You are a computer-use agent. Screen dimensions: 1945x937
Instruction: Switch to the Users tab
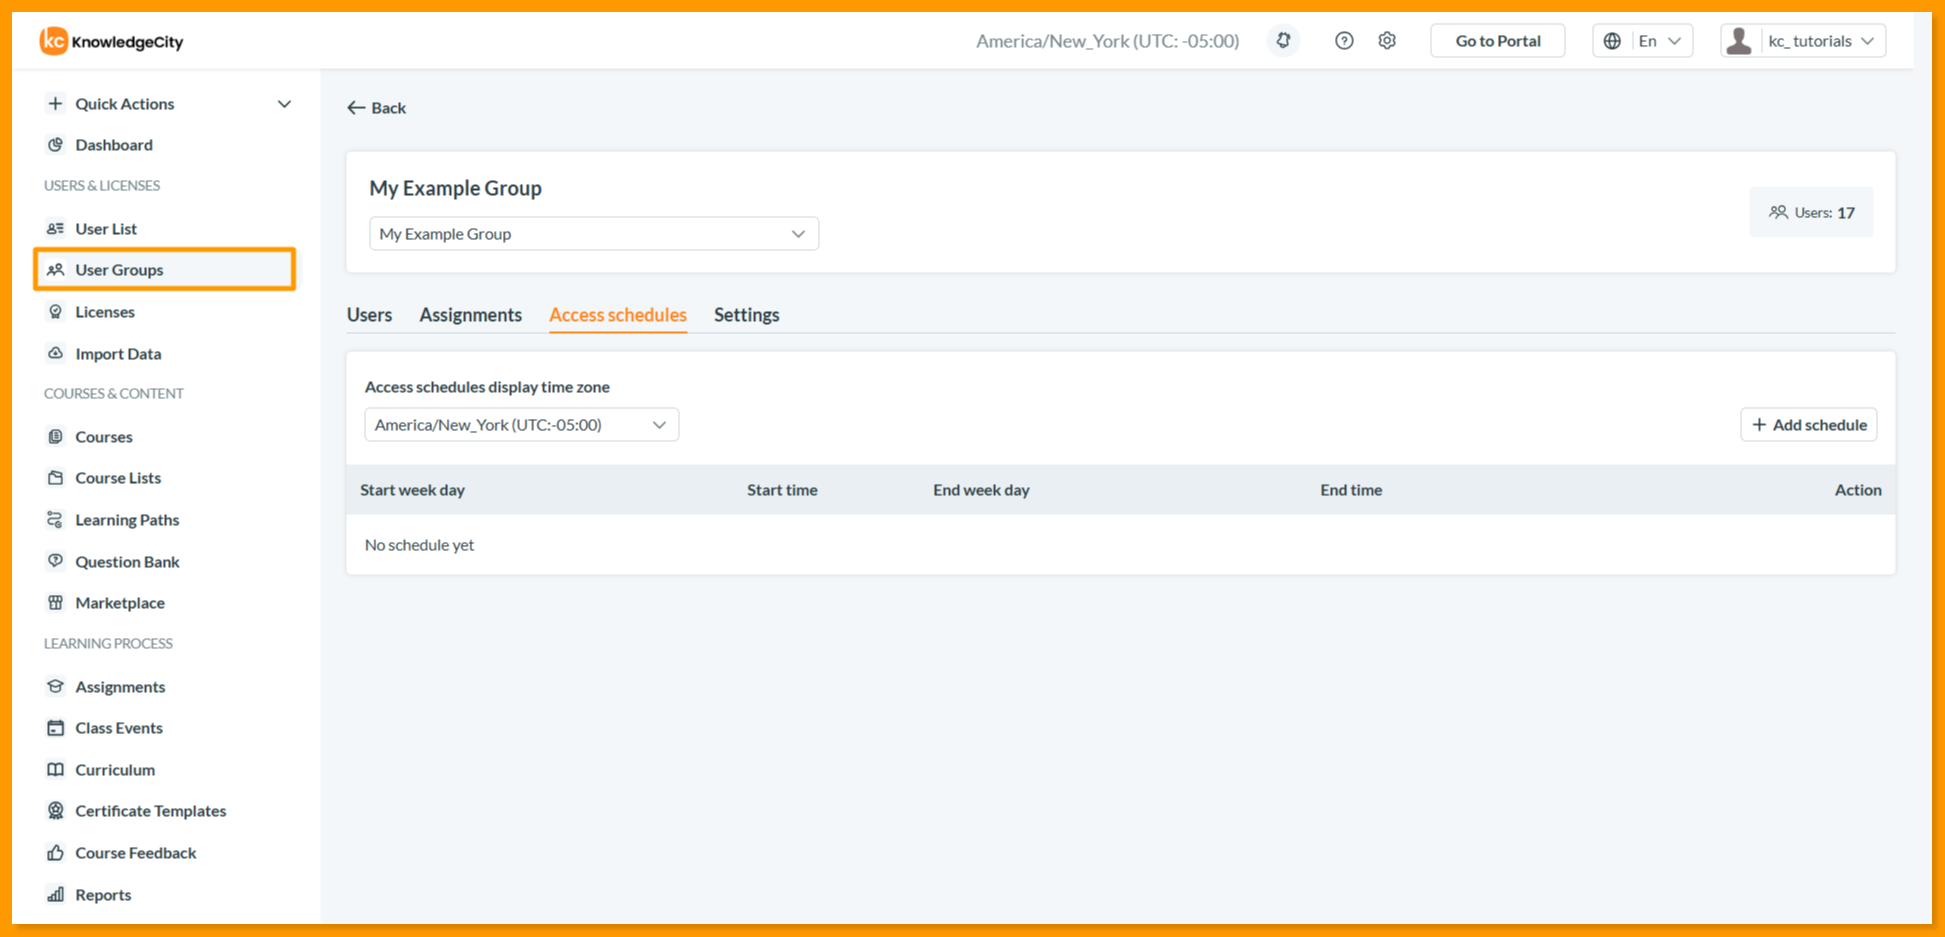[369, 314]
